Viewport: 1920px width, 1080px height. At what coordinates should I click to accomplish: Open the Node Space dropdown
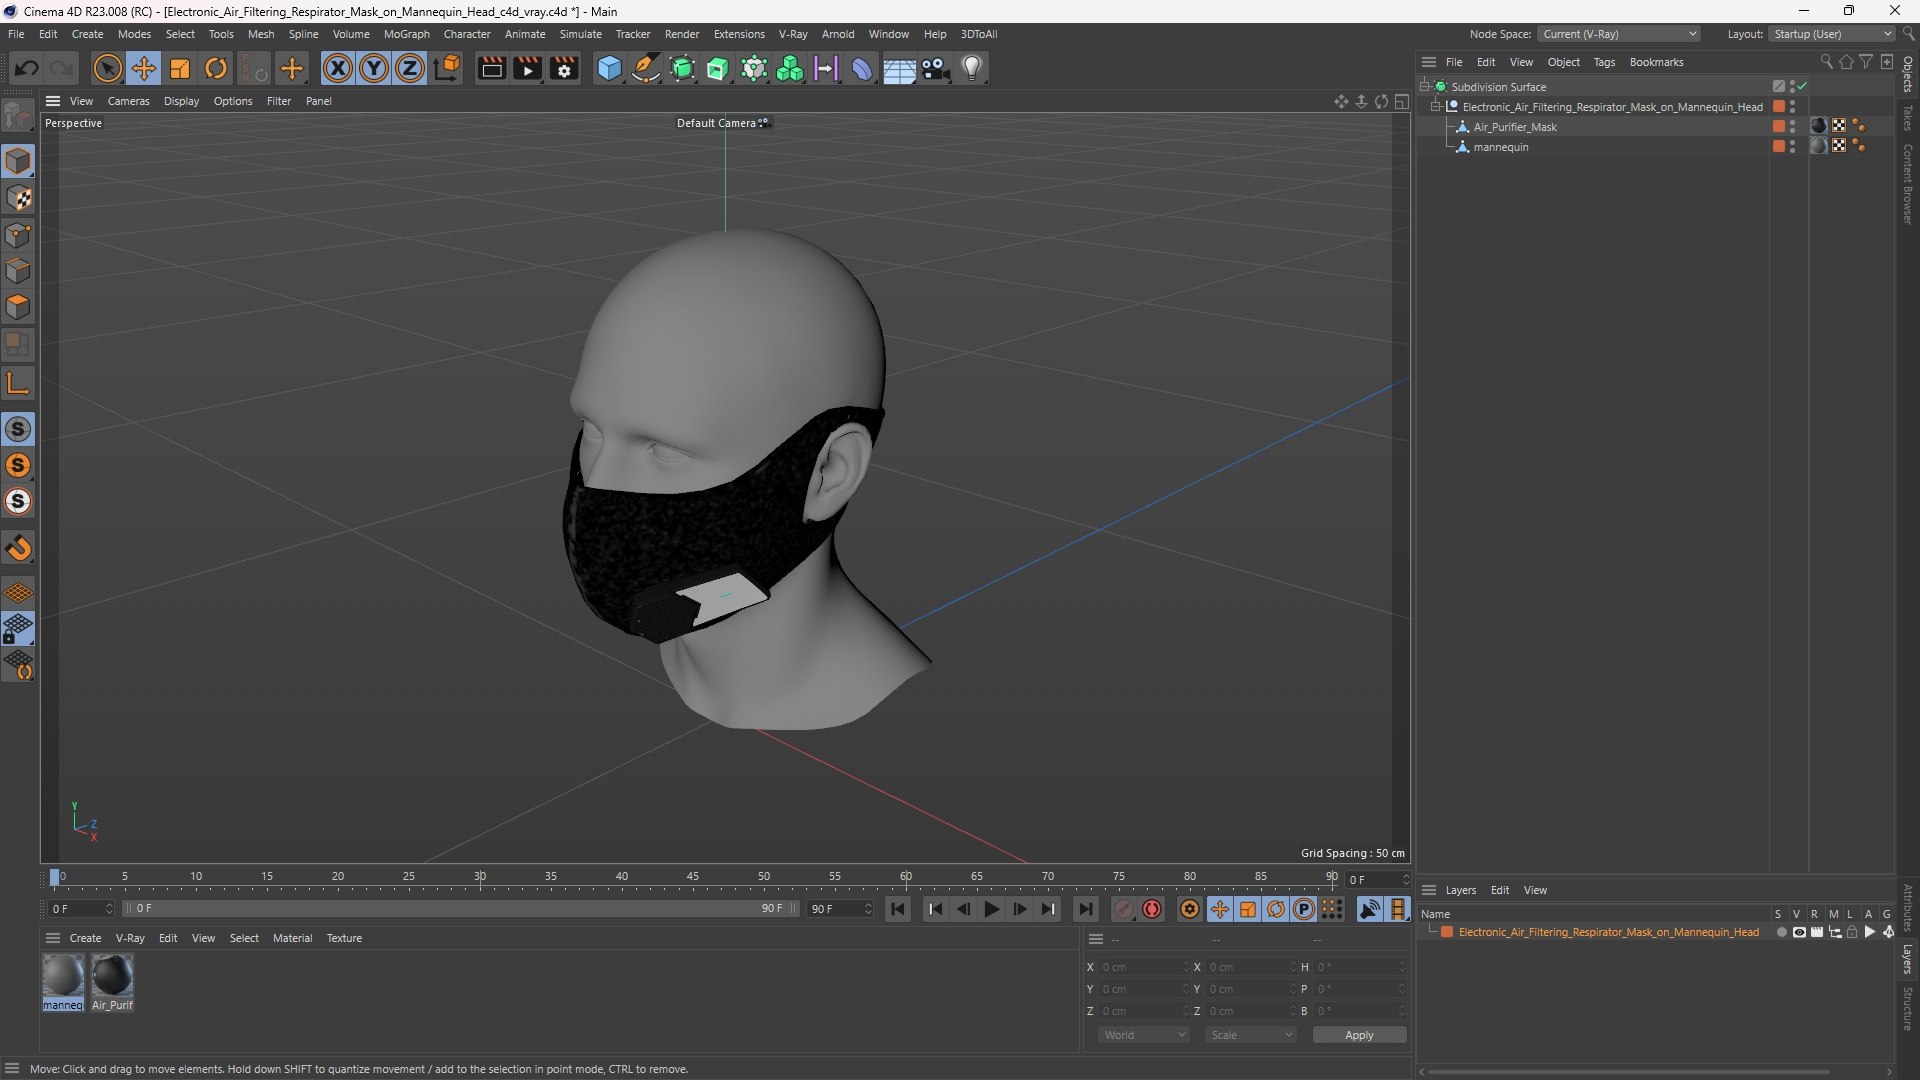(1619, 34)
